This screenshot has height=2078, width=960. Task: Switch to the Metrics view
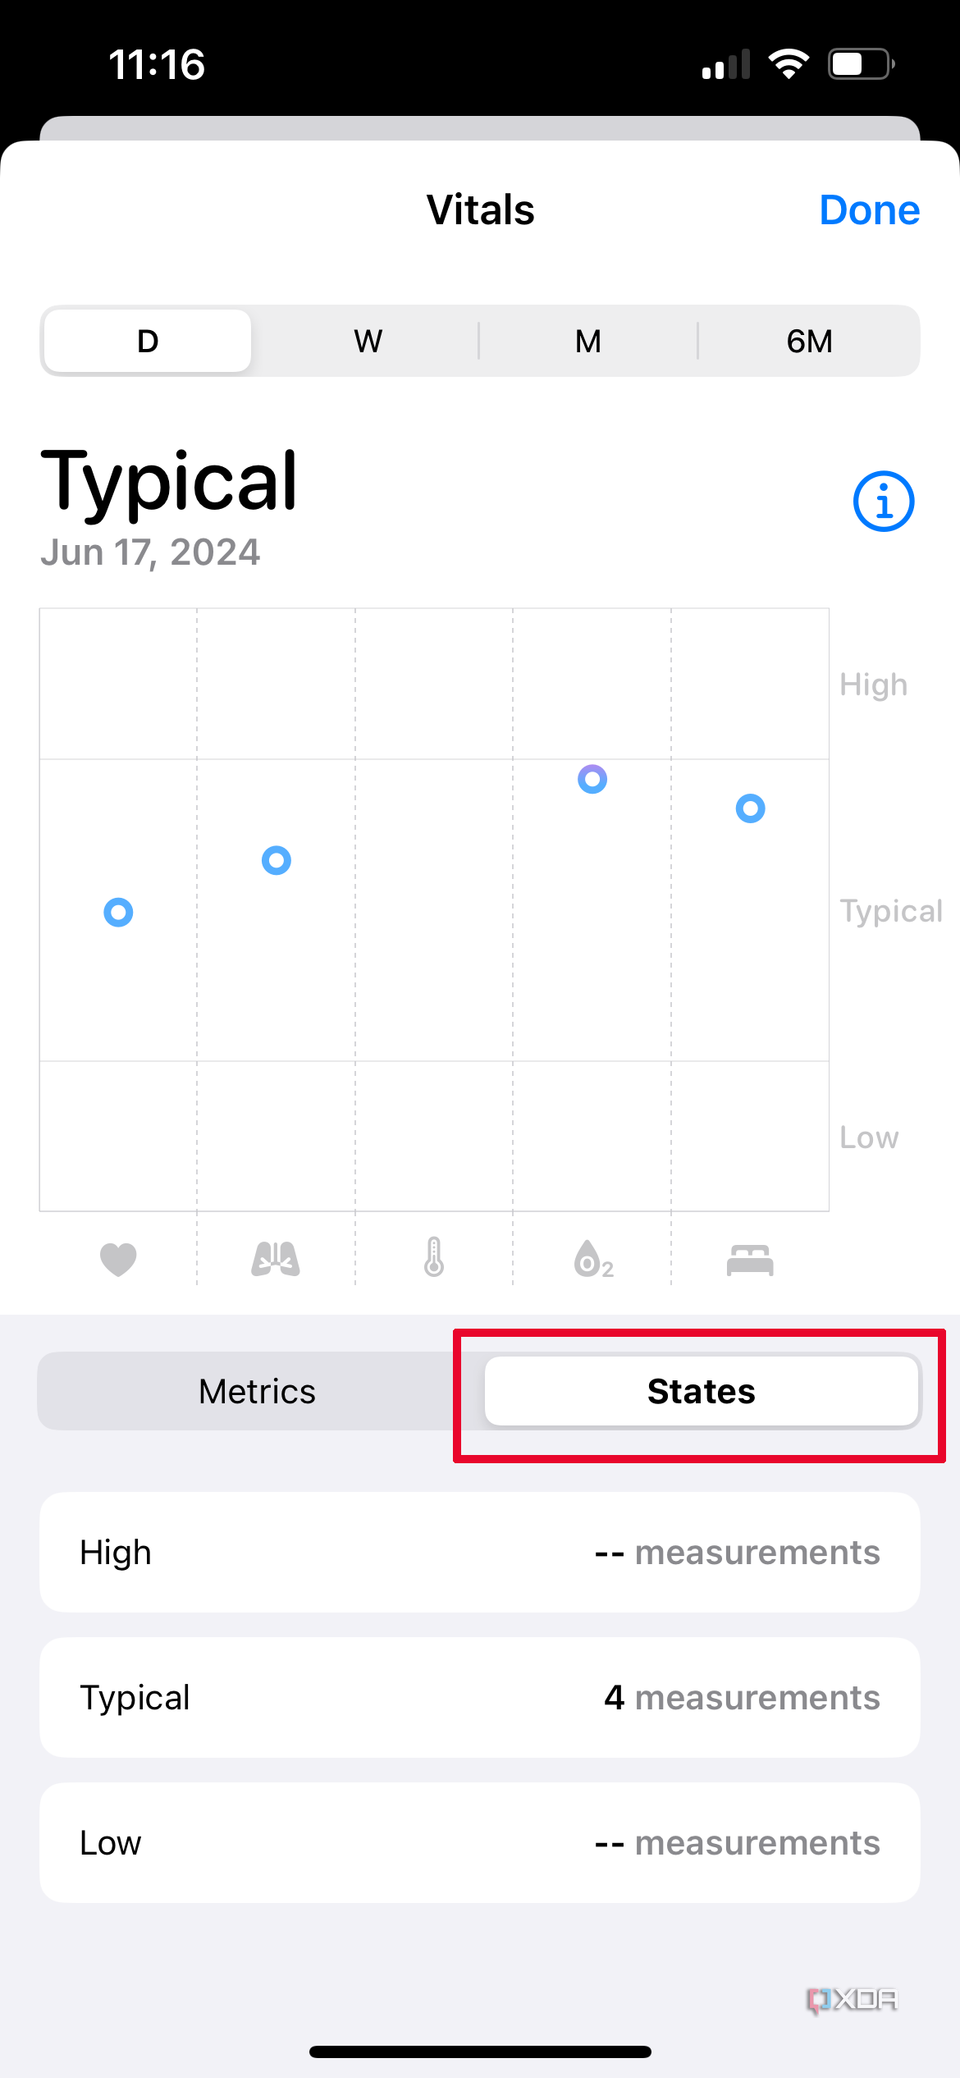pyautogui.click(x=256, y=1390)
